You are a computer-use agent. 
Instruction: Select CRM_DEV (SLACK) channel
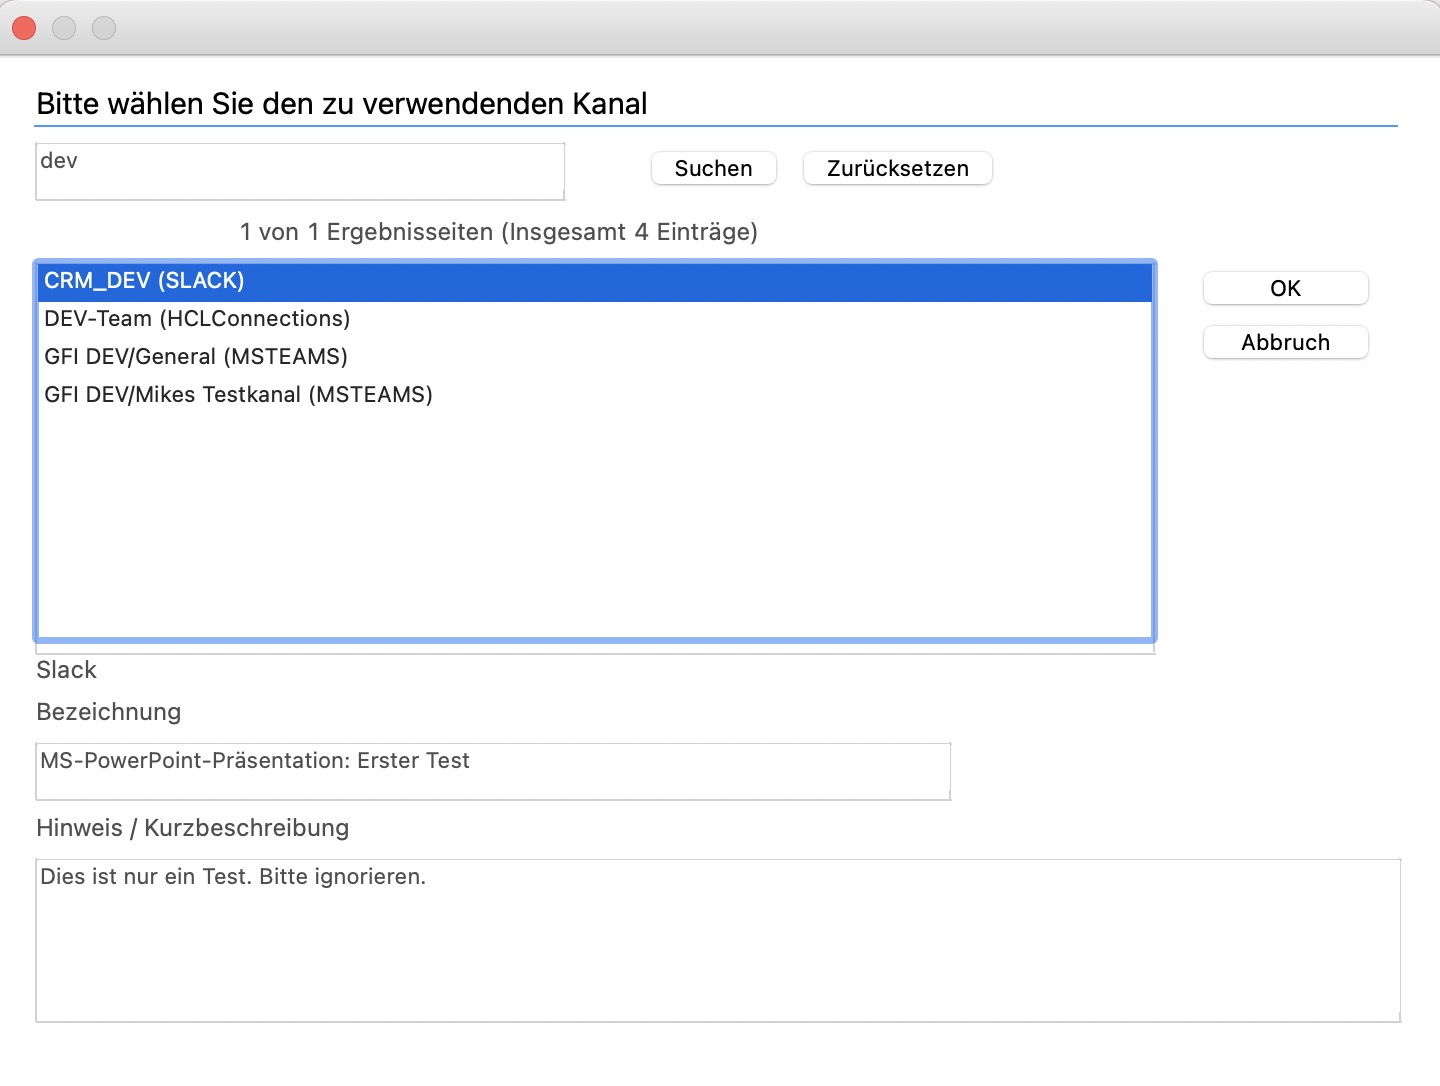595,281
